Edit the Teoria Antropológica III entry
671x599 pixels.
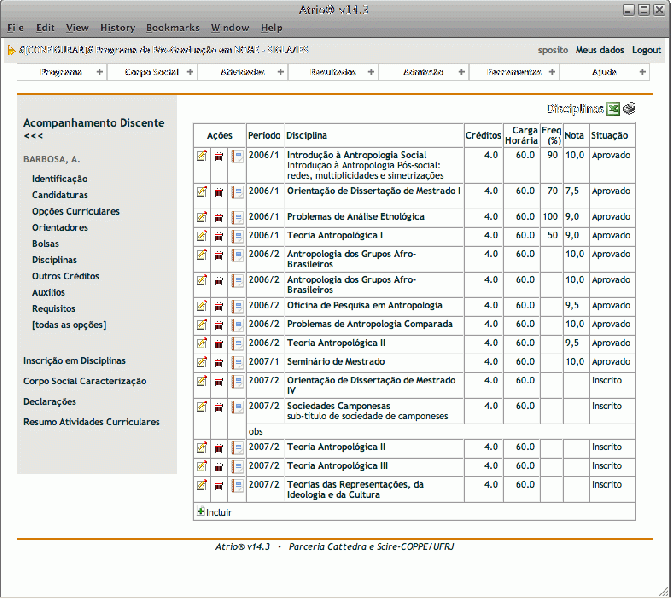pos(202,466)
